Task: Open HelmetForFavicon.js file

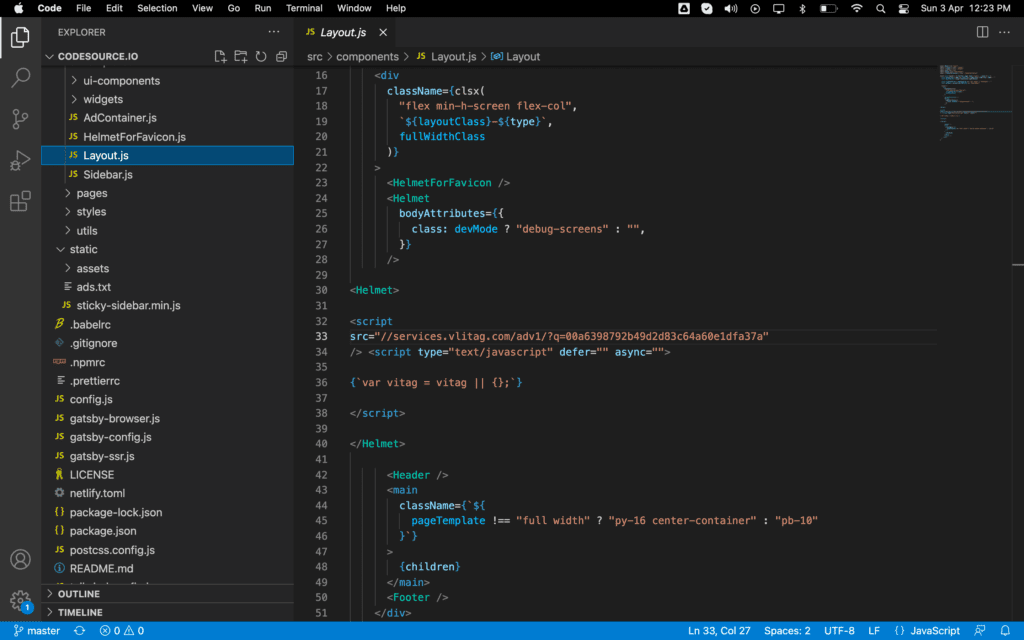Action: [x=134, y=137]
